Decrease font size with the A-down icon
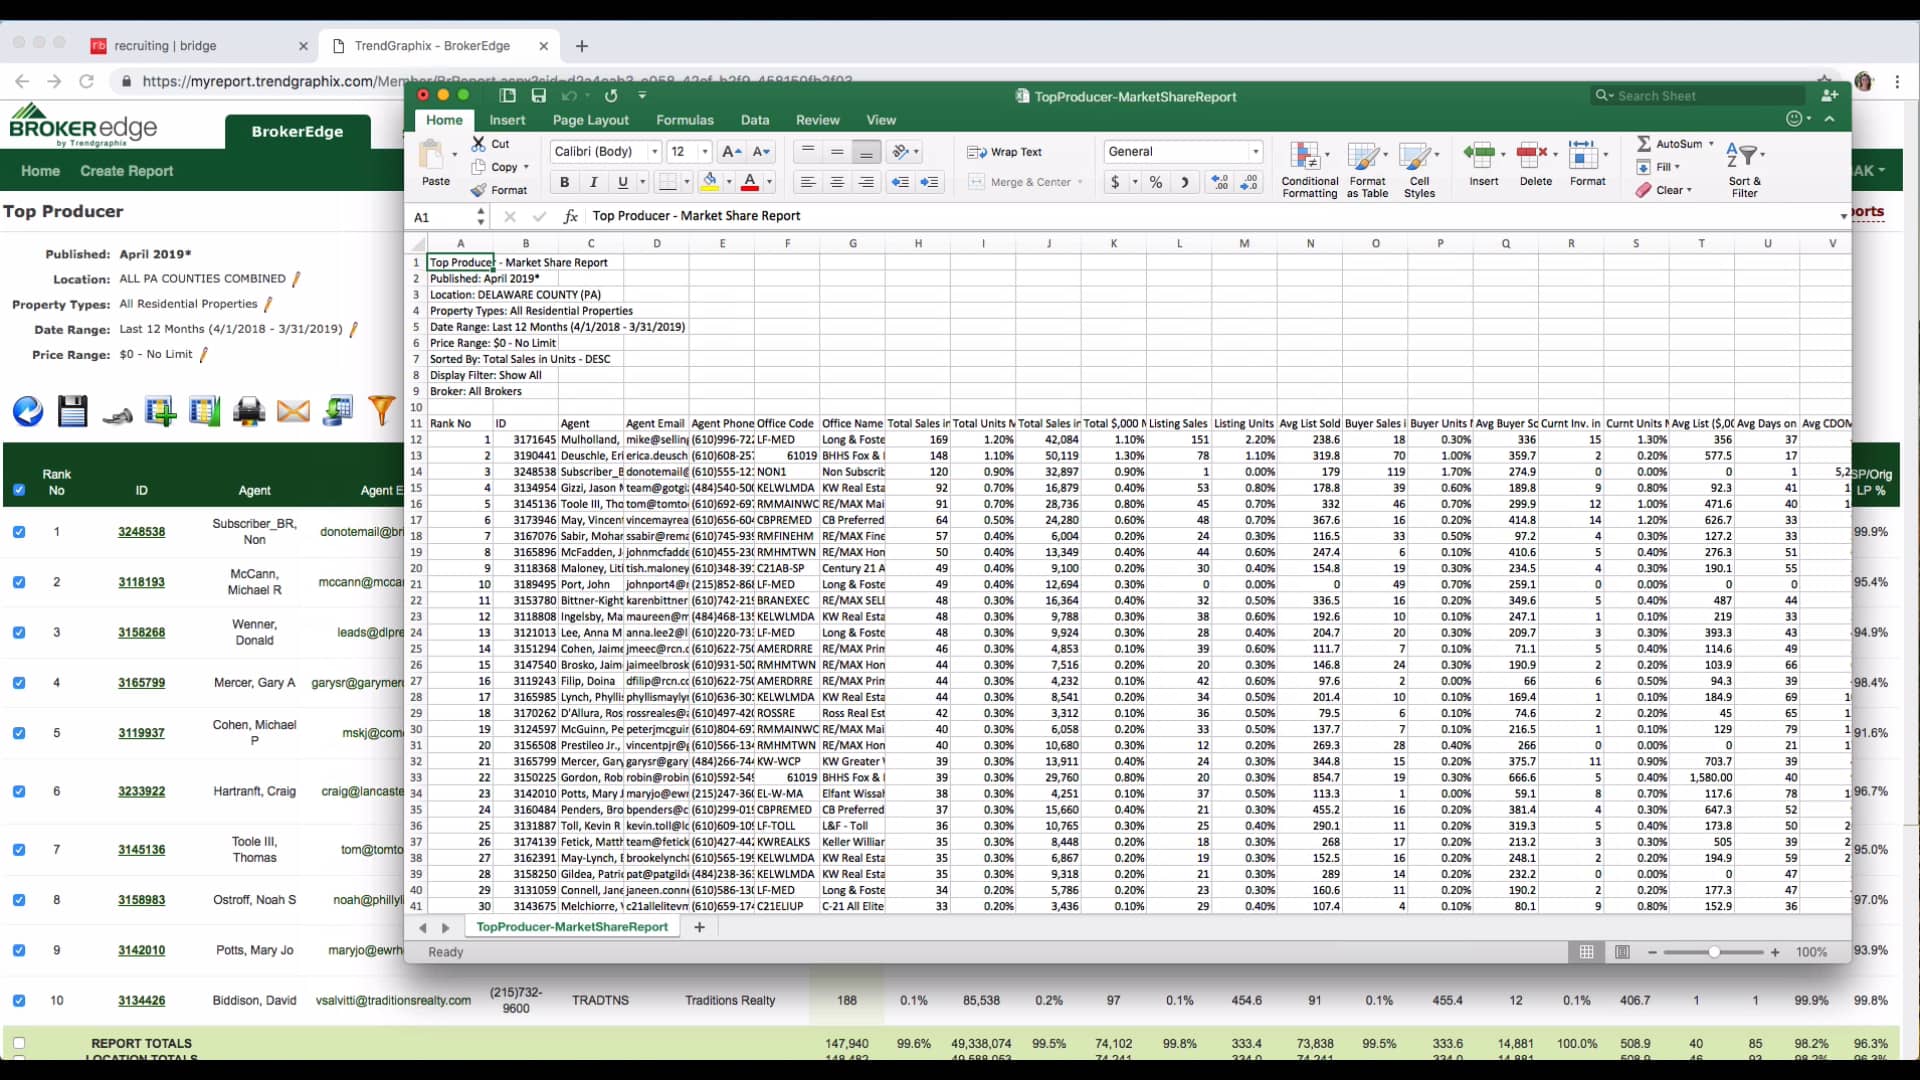Screen dimensions: 1920x1080 (x=762, y=152)
